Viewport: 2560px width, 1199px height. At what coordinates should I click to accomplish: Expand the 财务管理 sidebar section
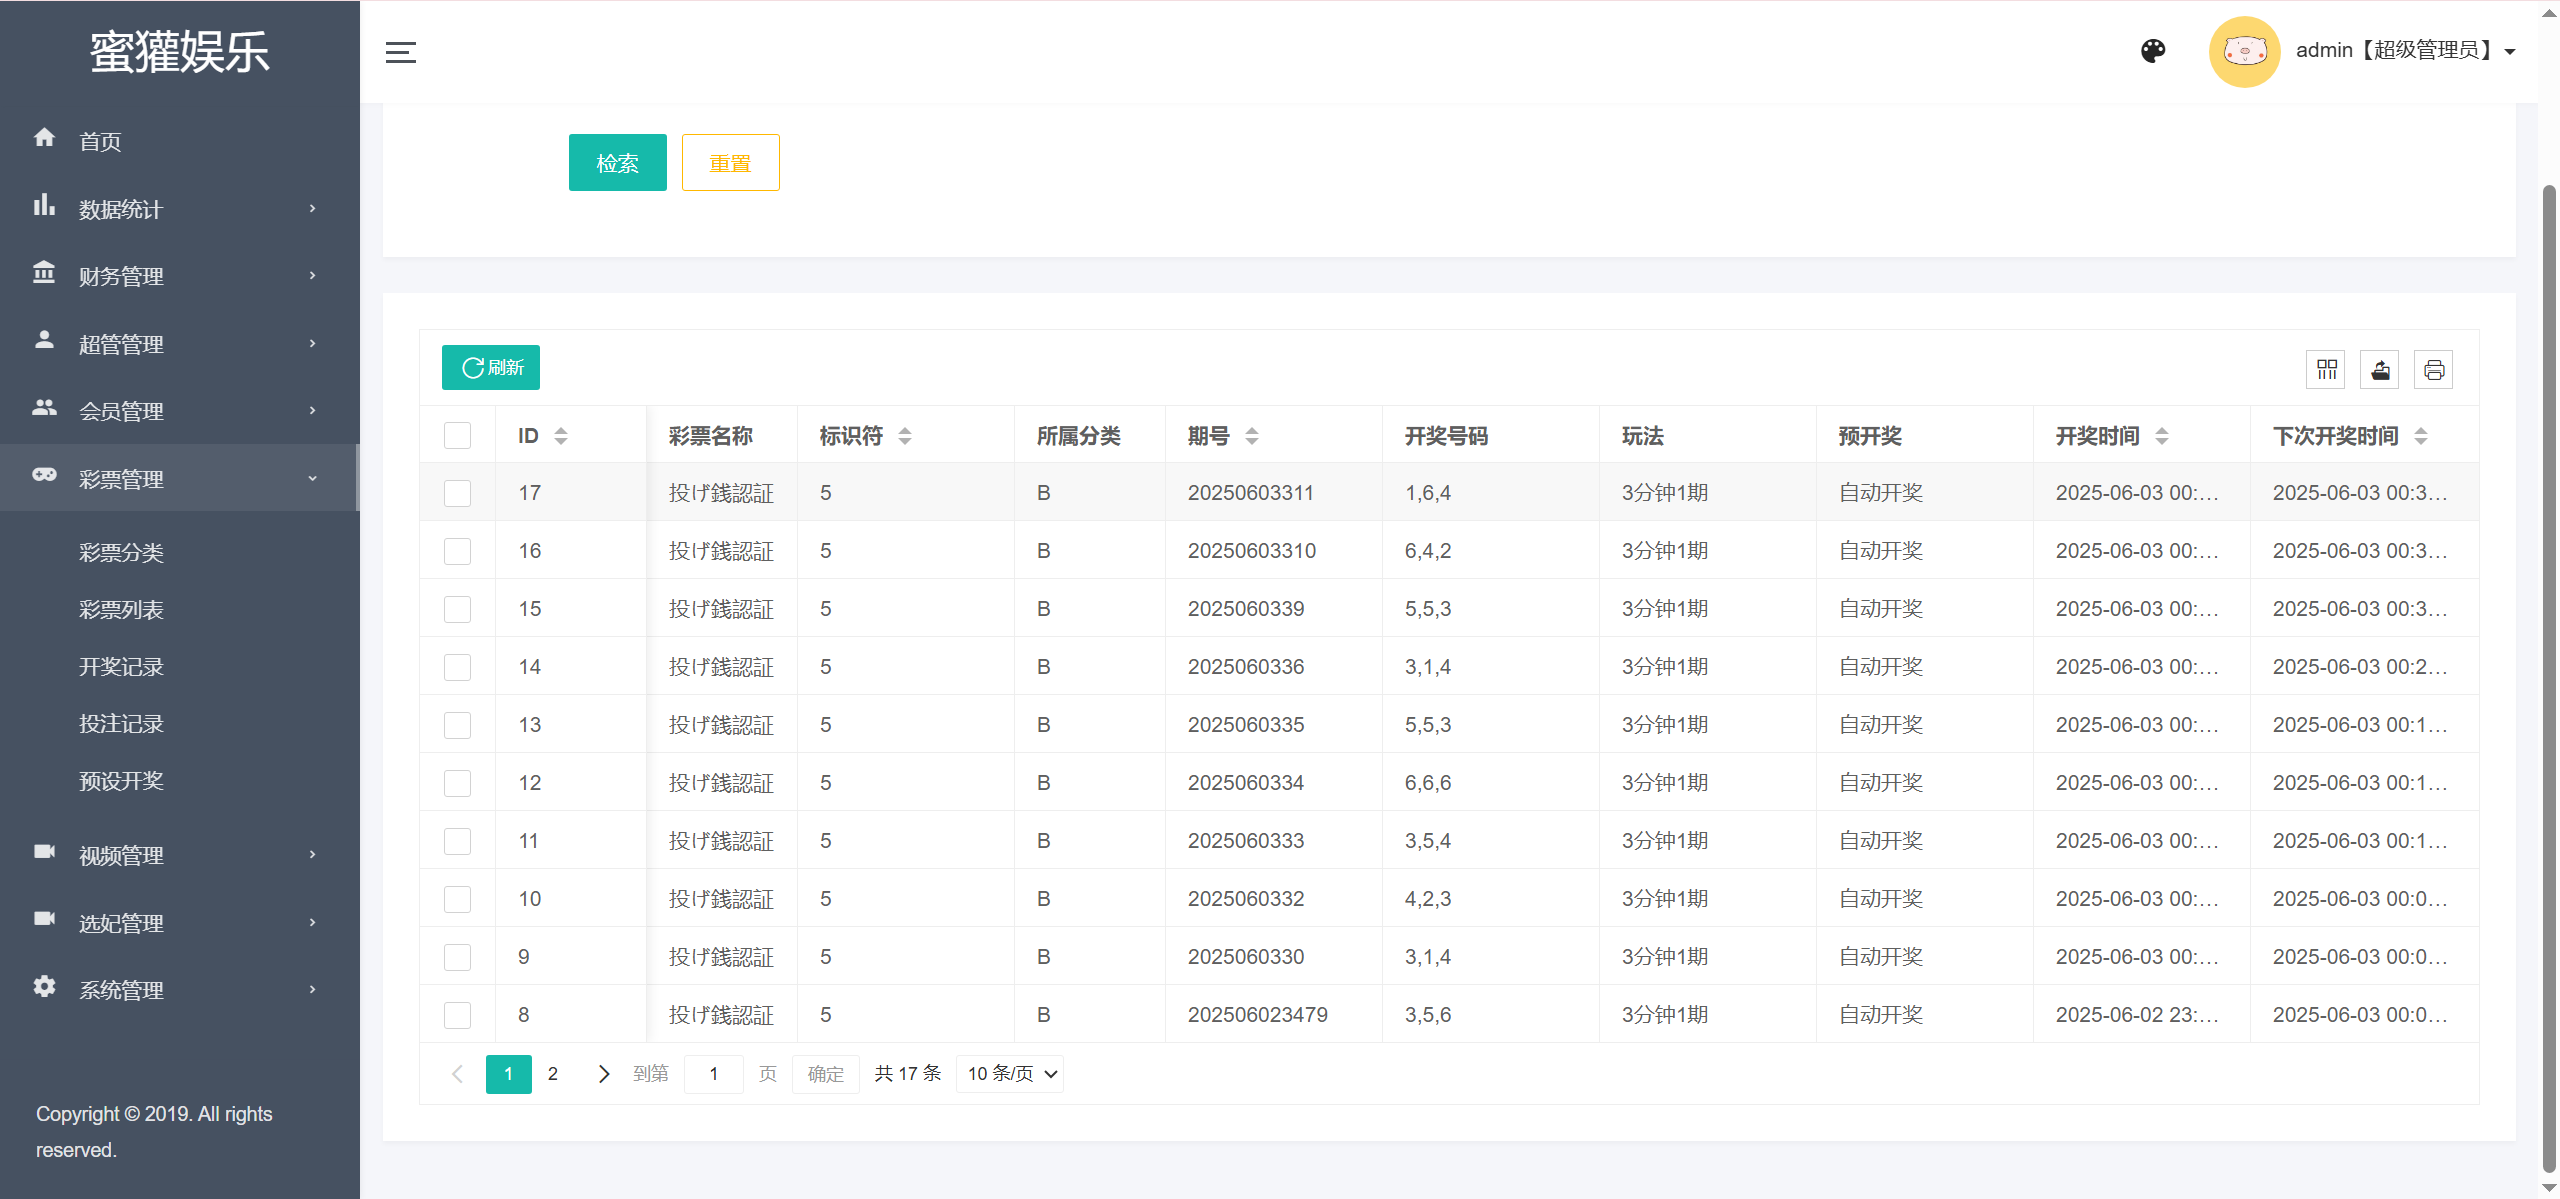[x=120, y=276]
